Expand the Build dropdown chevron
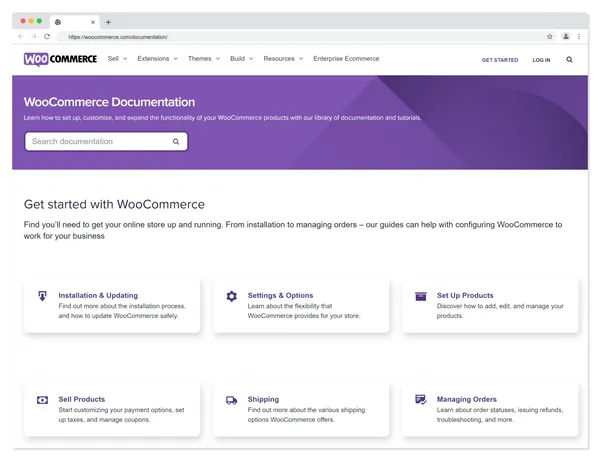 pos(251,59)
